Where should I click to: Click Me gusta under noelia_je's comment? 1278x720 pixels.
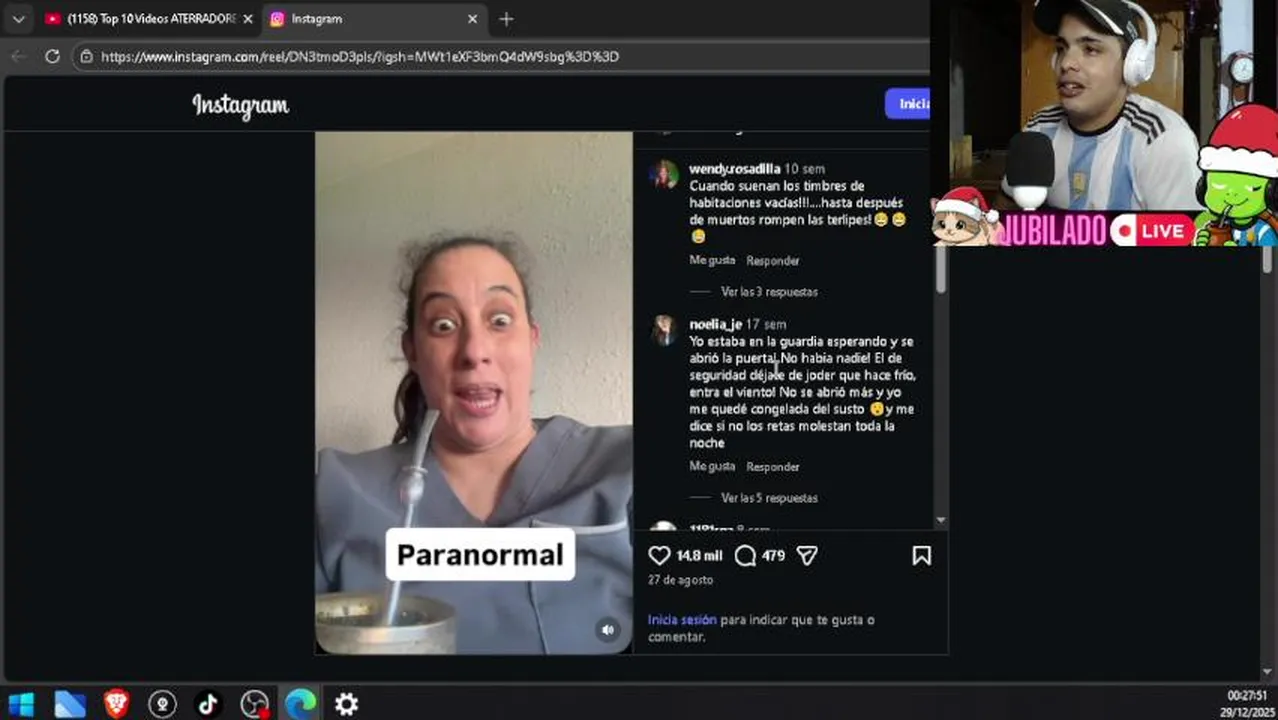712,466
